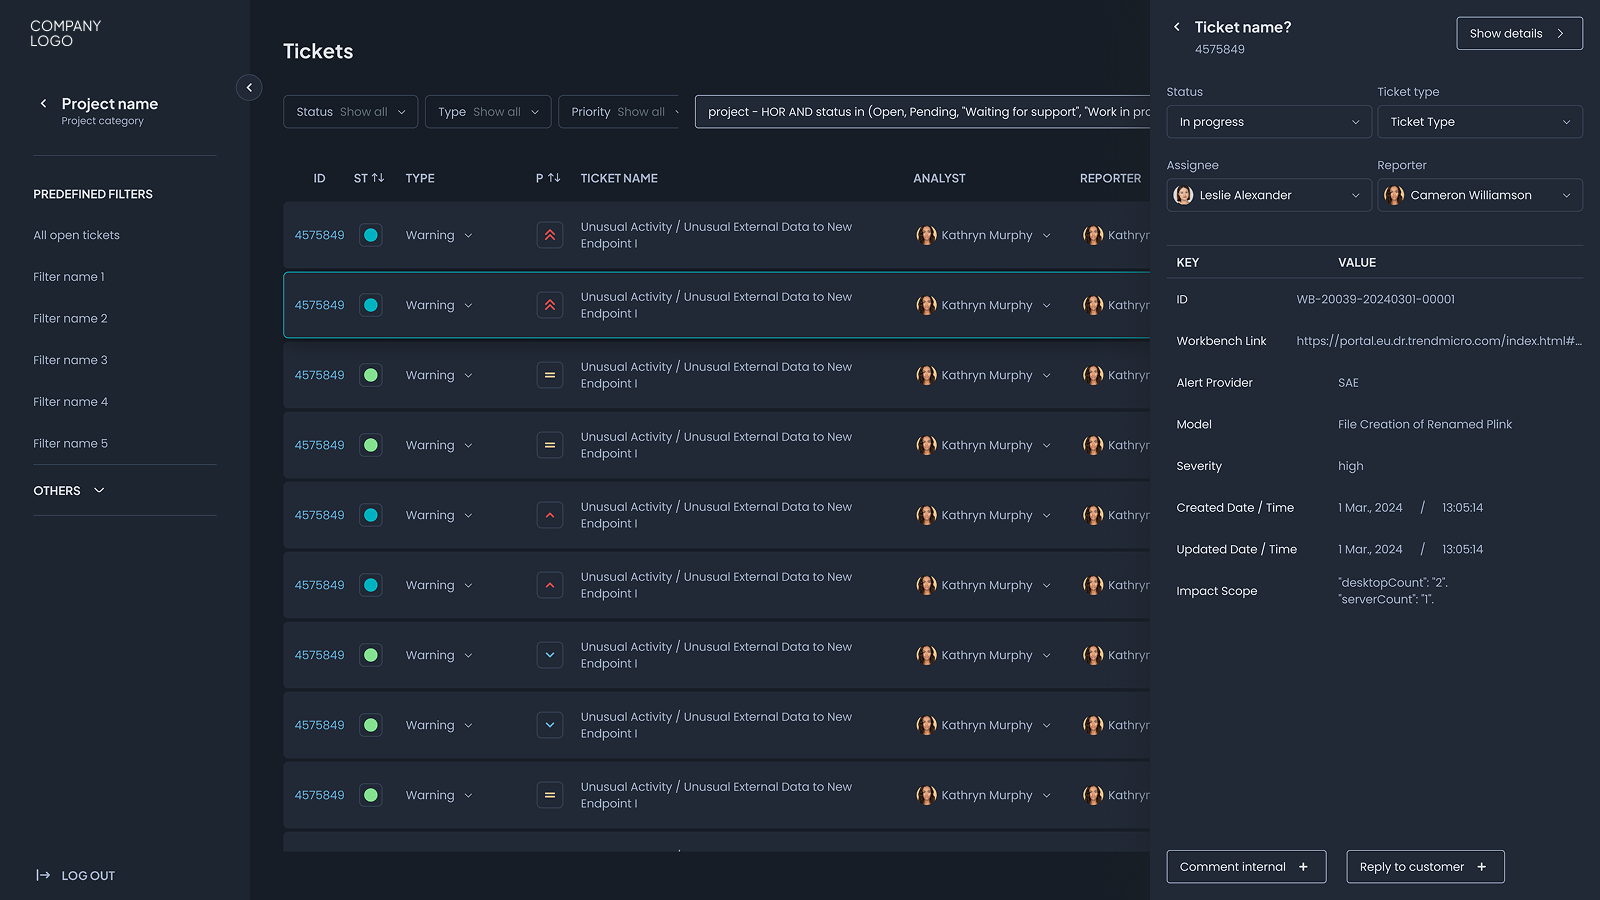Click the Comment internal button

(x=1245, y=867)
